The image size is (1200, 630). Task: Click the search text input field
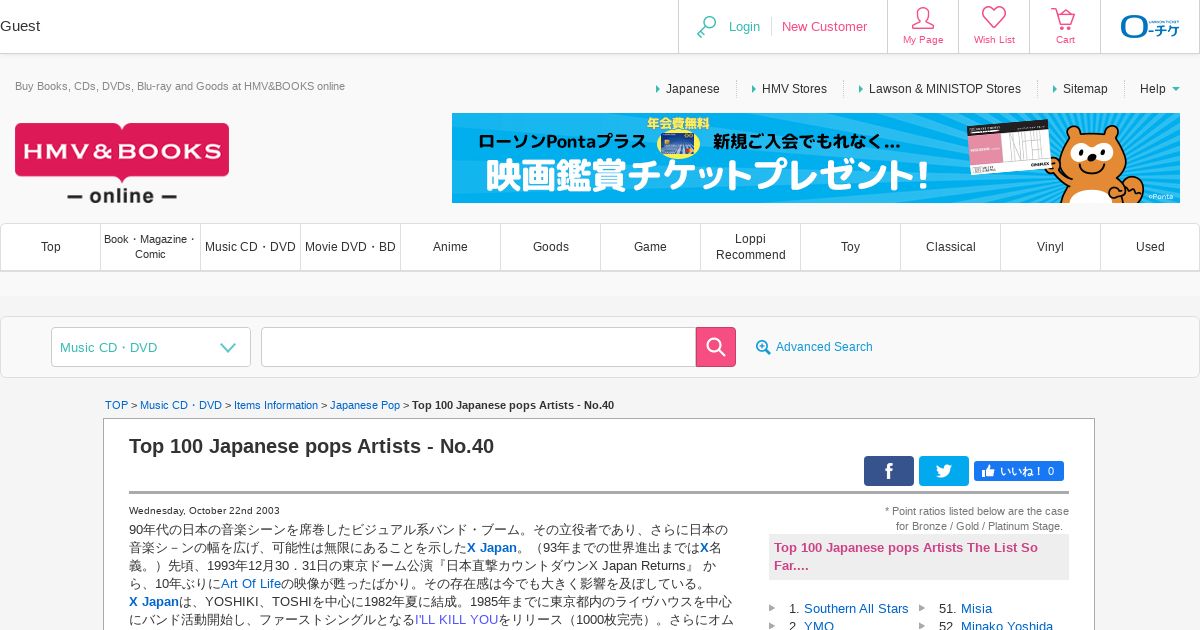pos(478,347)
